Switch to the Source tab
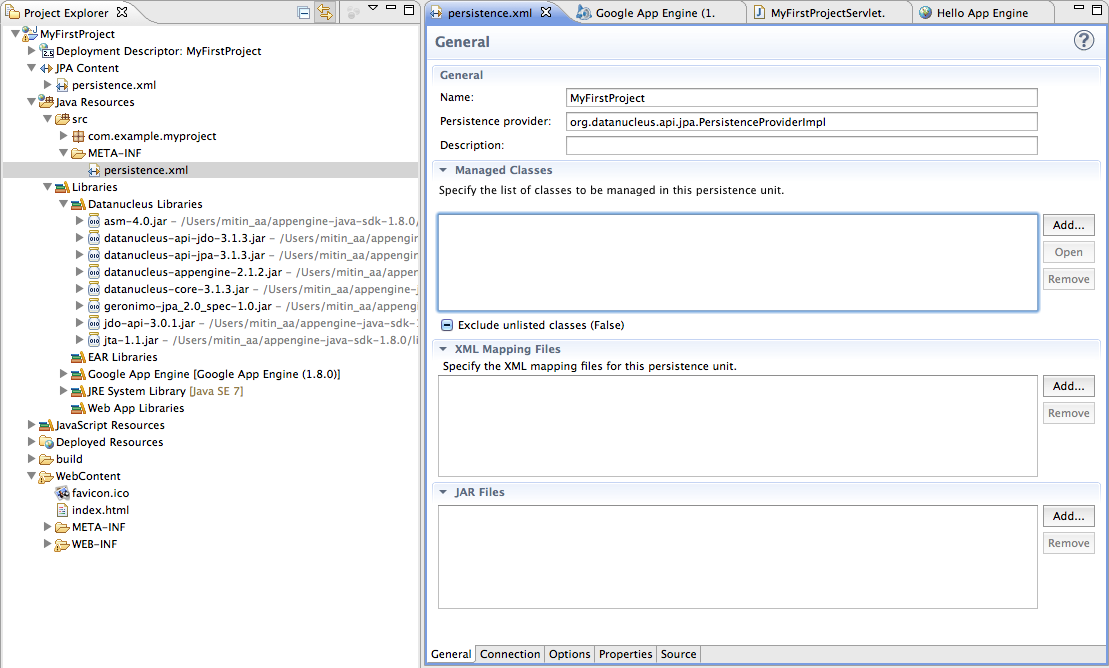Image resolution: width=1109 pixels, height=668 pixels. 678,654
